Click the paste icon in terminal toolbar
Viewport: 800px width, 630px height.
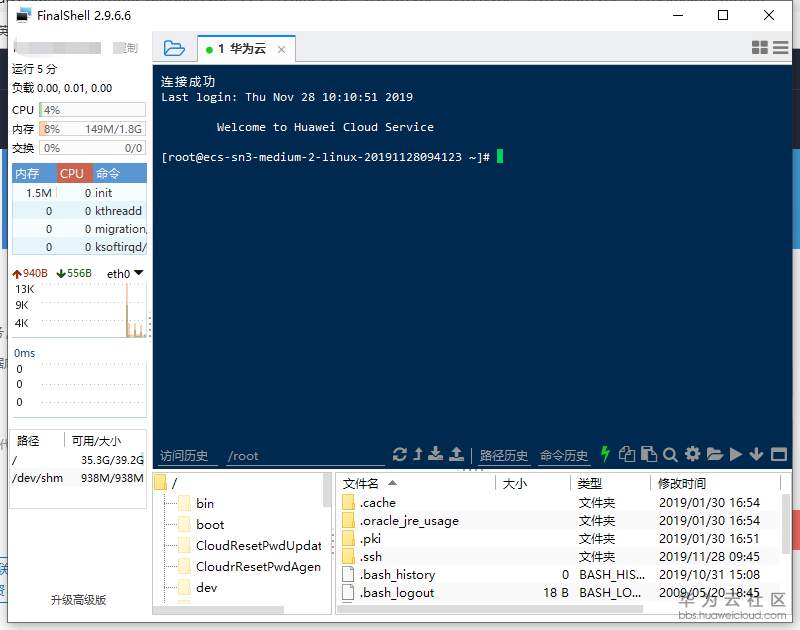(648, 454)
